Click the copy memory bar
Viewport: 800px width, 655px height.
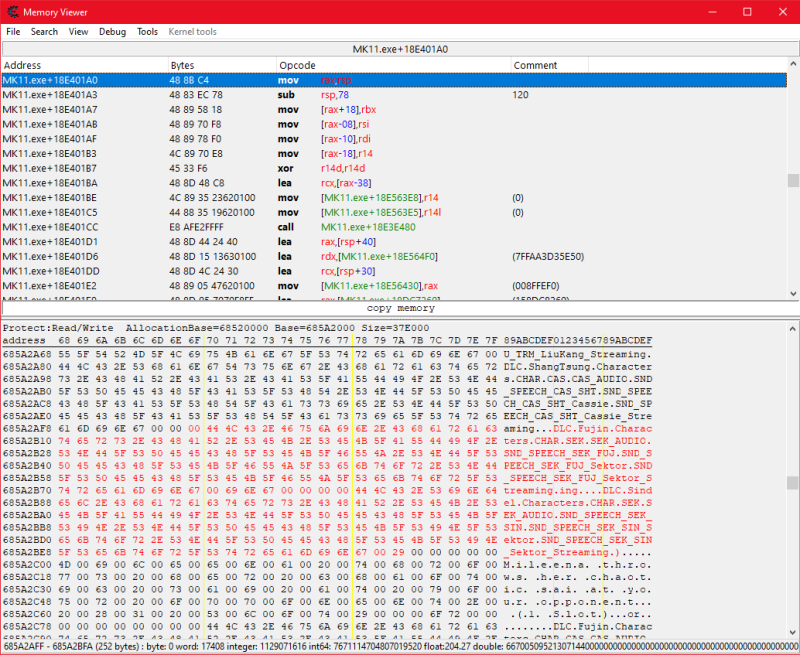click(400, 308)
